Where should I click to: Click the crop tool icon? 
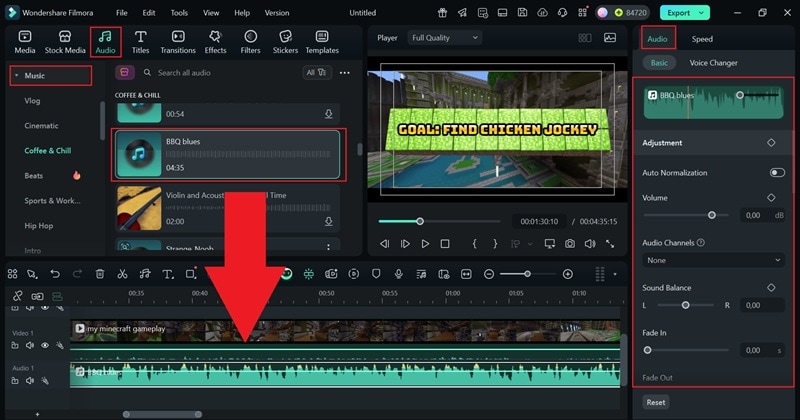tap(190, 274)
